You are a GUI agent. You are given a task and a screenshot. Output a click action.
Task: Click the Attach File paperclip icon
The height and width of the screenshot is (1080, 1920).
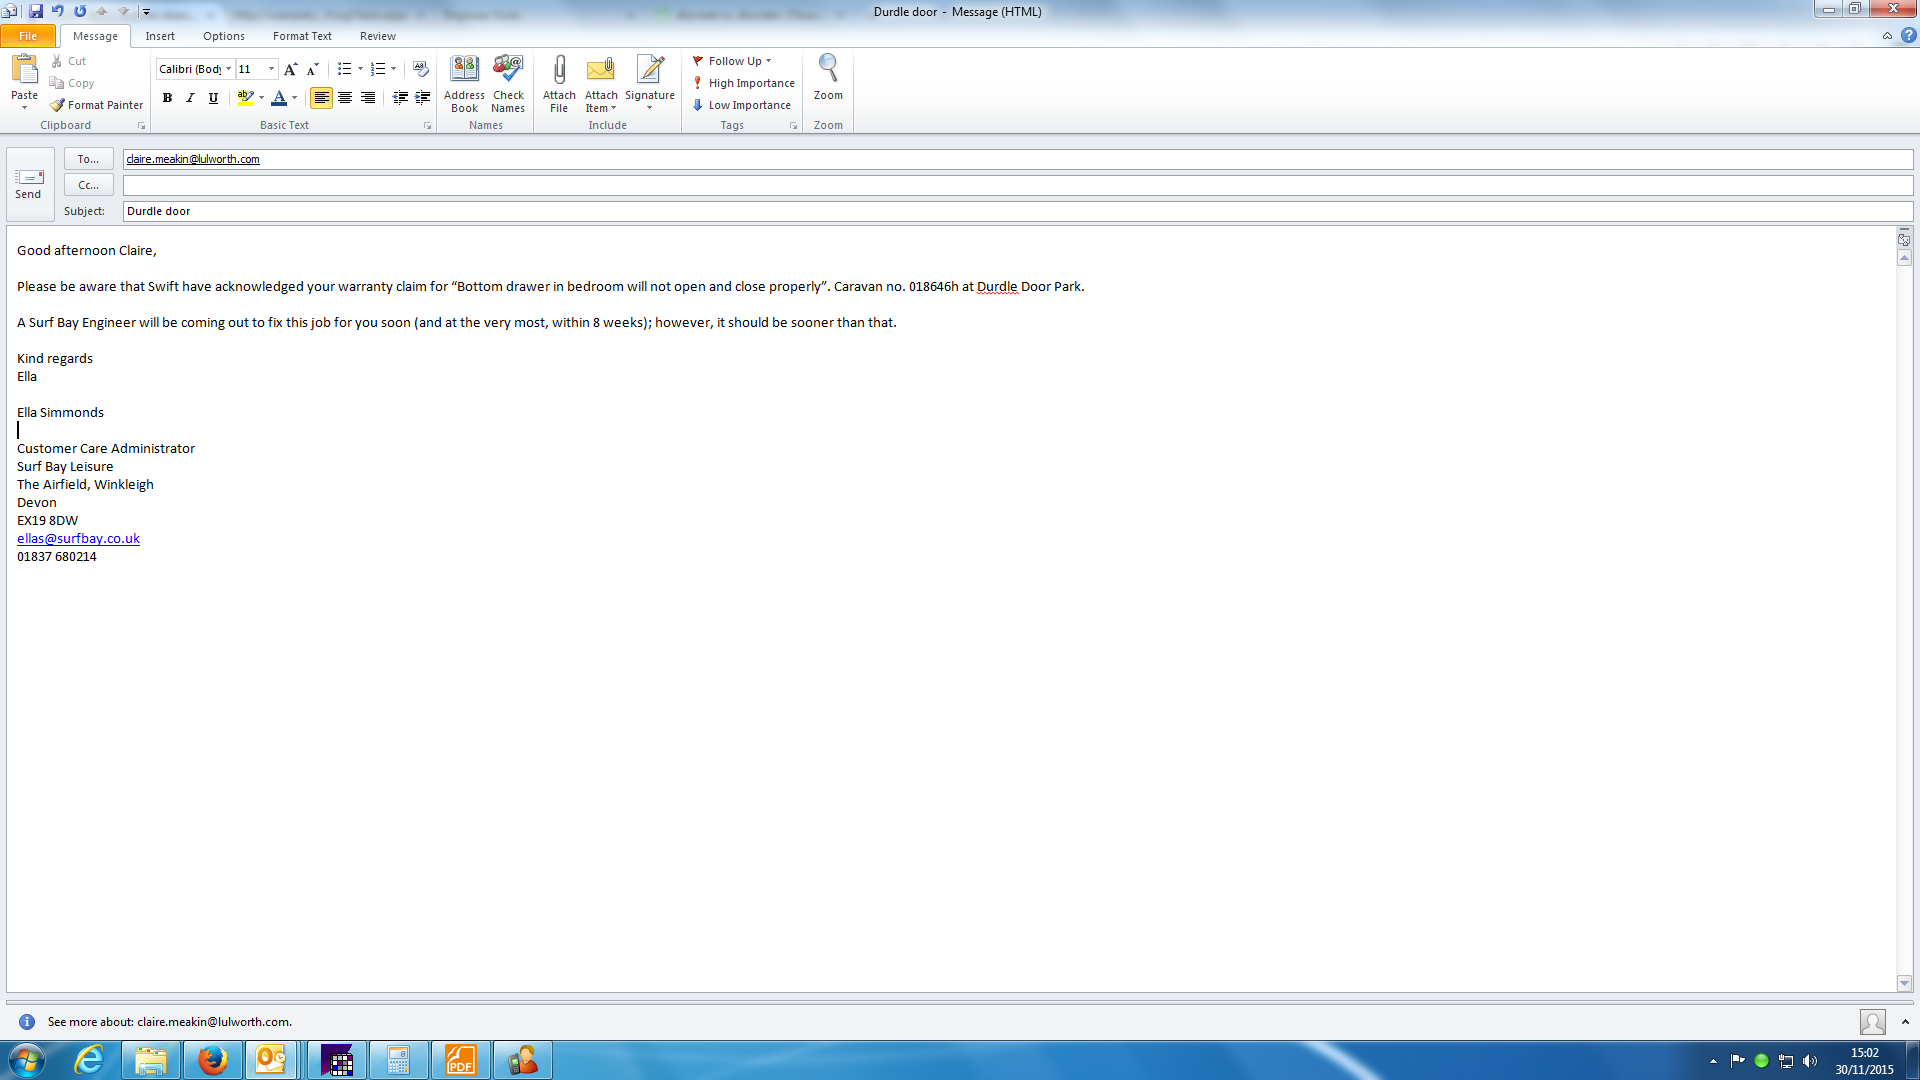(559, 70)
